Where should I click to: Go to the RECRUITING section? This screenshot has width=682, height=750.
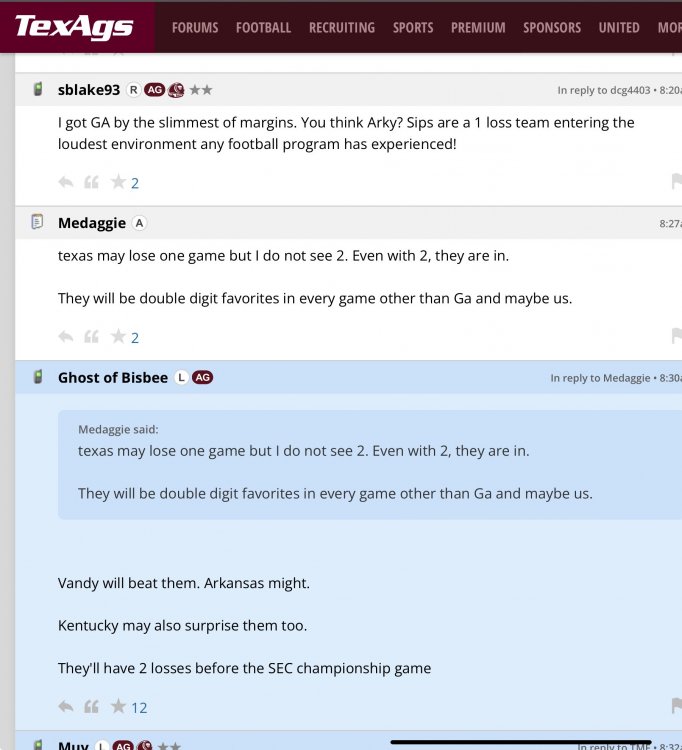tap(342, 27)
